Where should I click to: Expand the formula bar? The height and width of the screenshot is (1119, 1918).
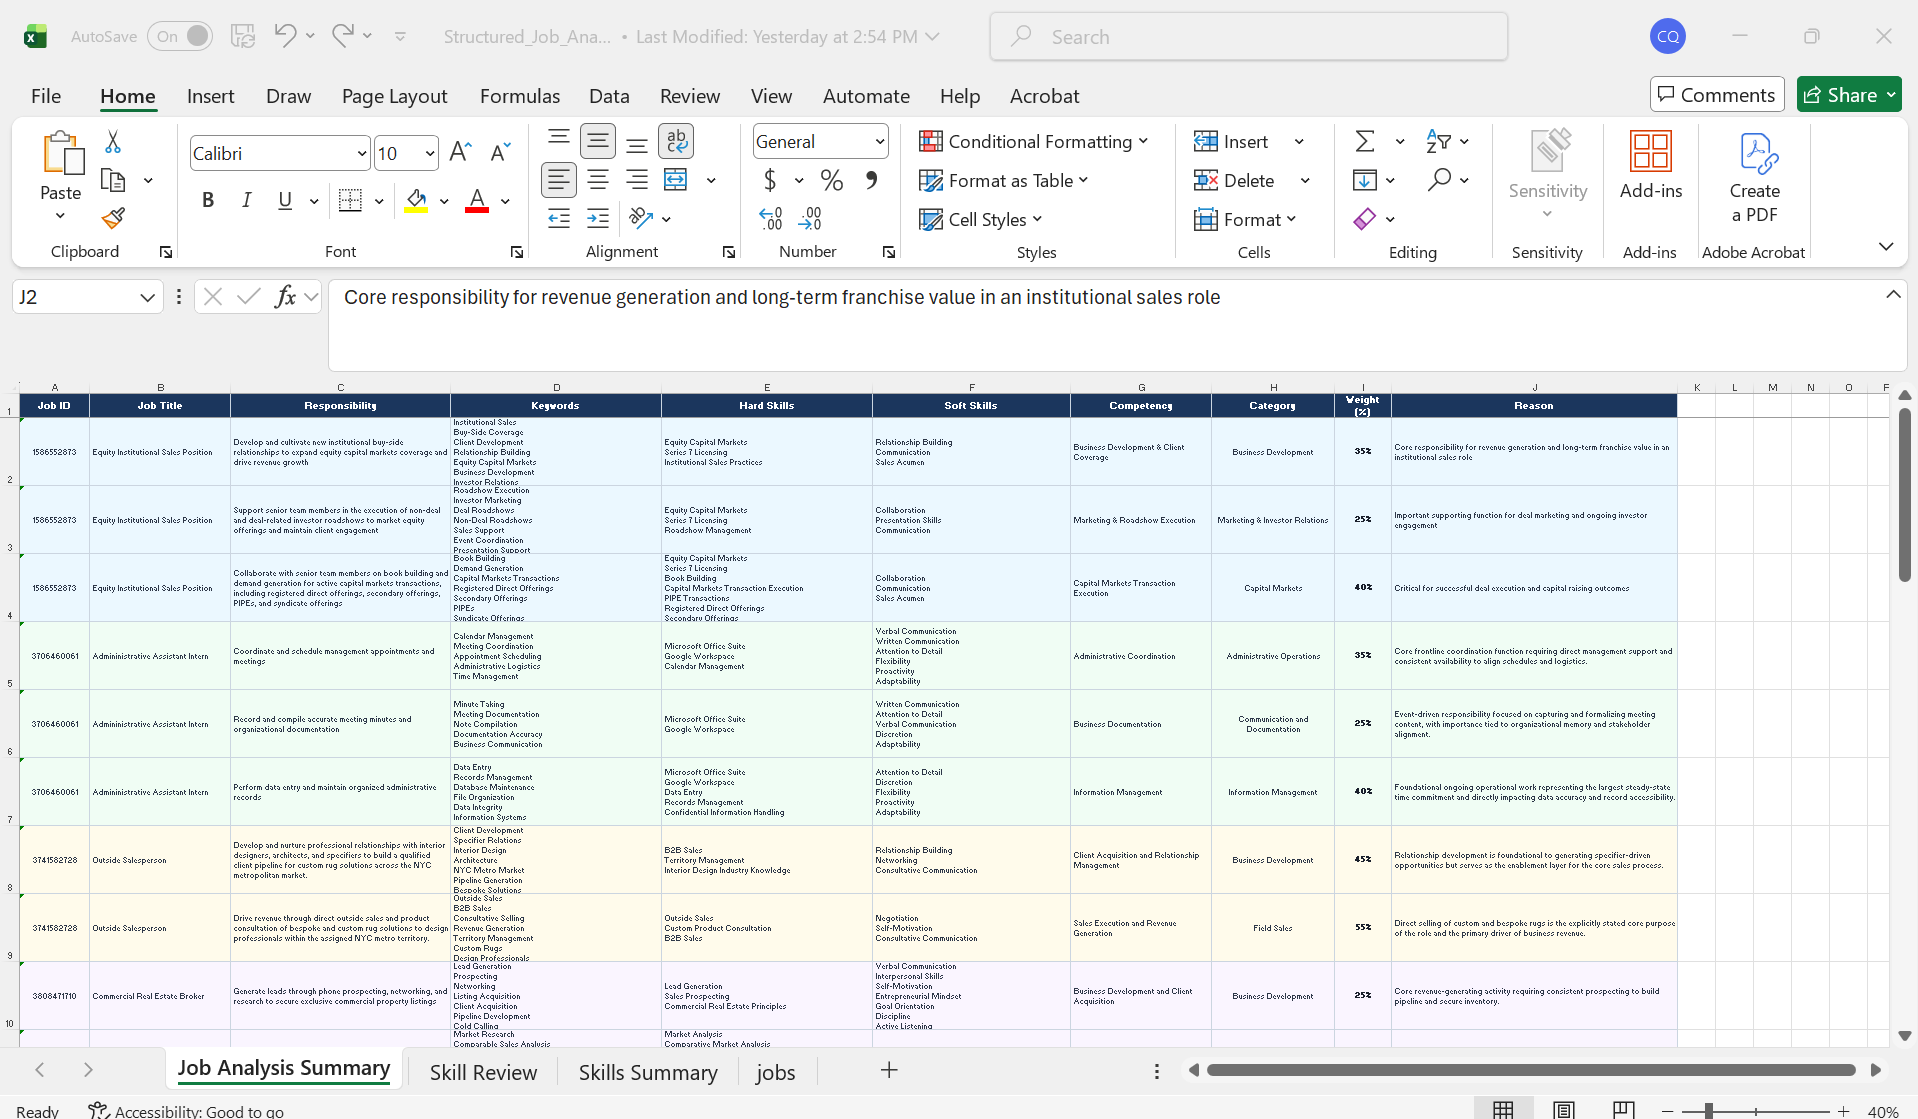(1893, 294)
